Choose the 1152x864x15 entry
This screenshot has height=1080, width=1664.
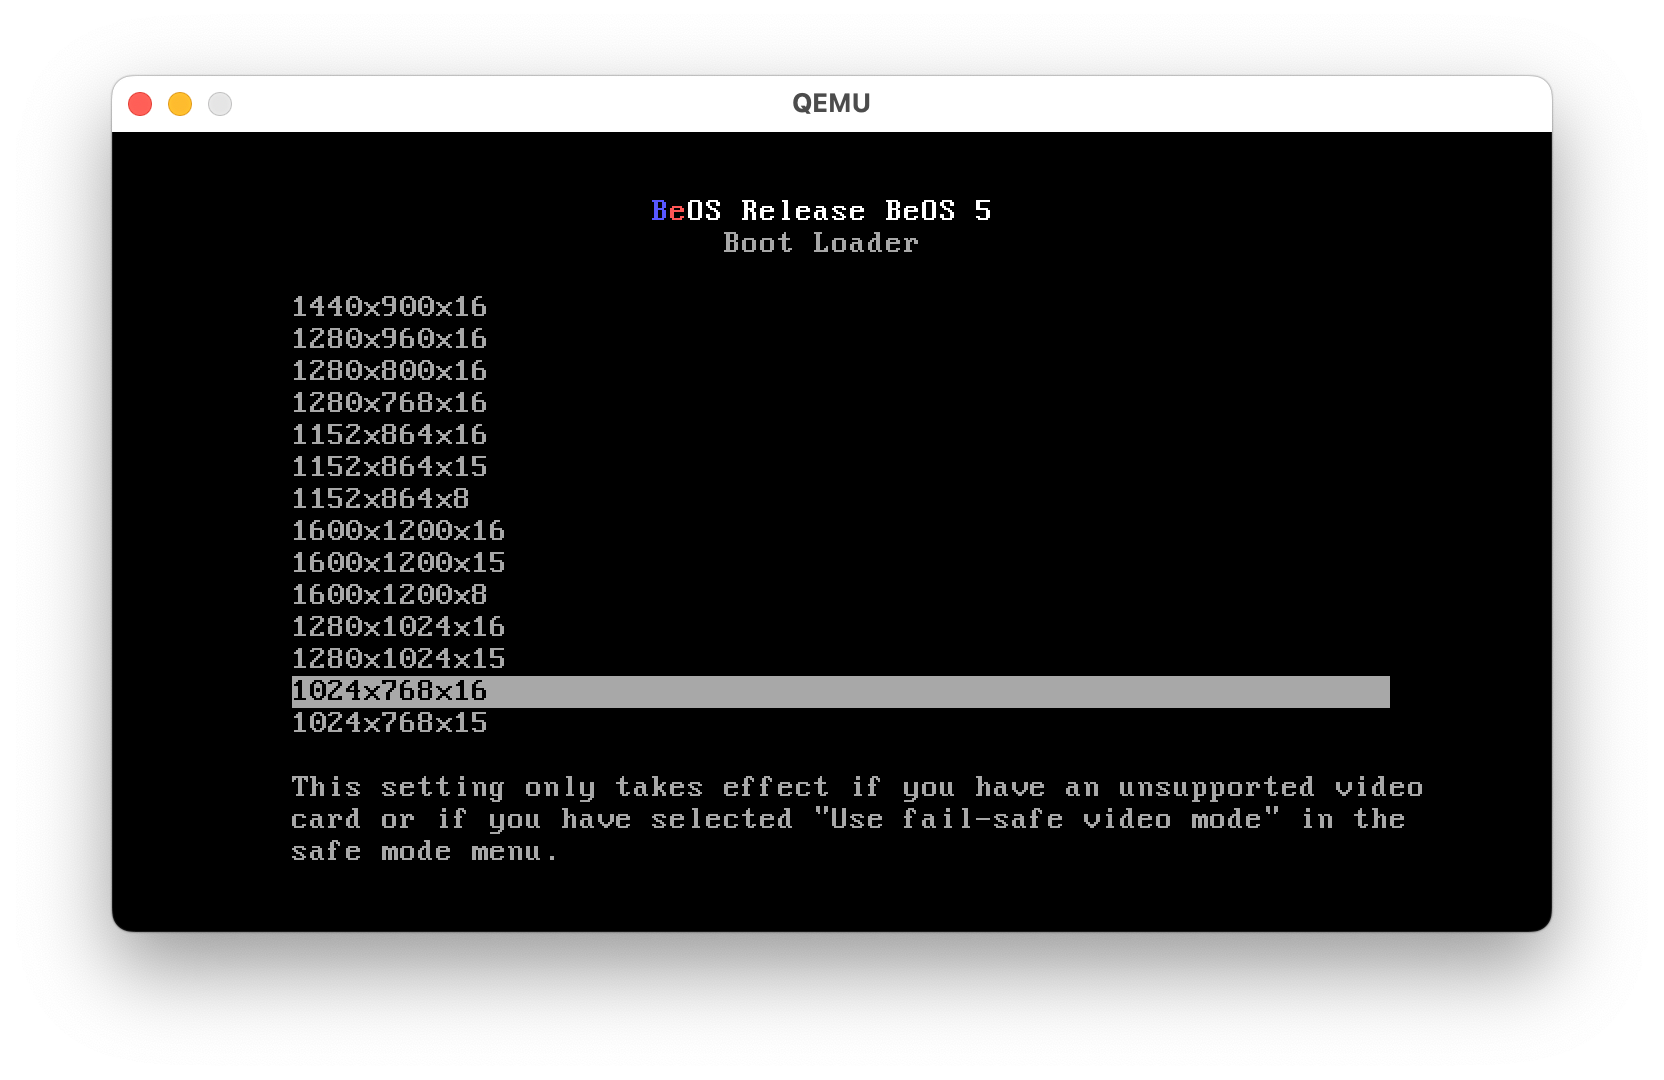[389, 467]
